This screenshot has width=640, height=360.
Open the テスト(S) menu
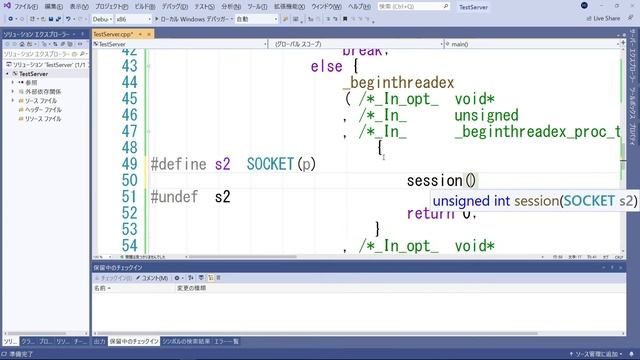tap(204, 7)
